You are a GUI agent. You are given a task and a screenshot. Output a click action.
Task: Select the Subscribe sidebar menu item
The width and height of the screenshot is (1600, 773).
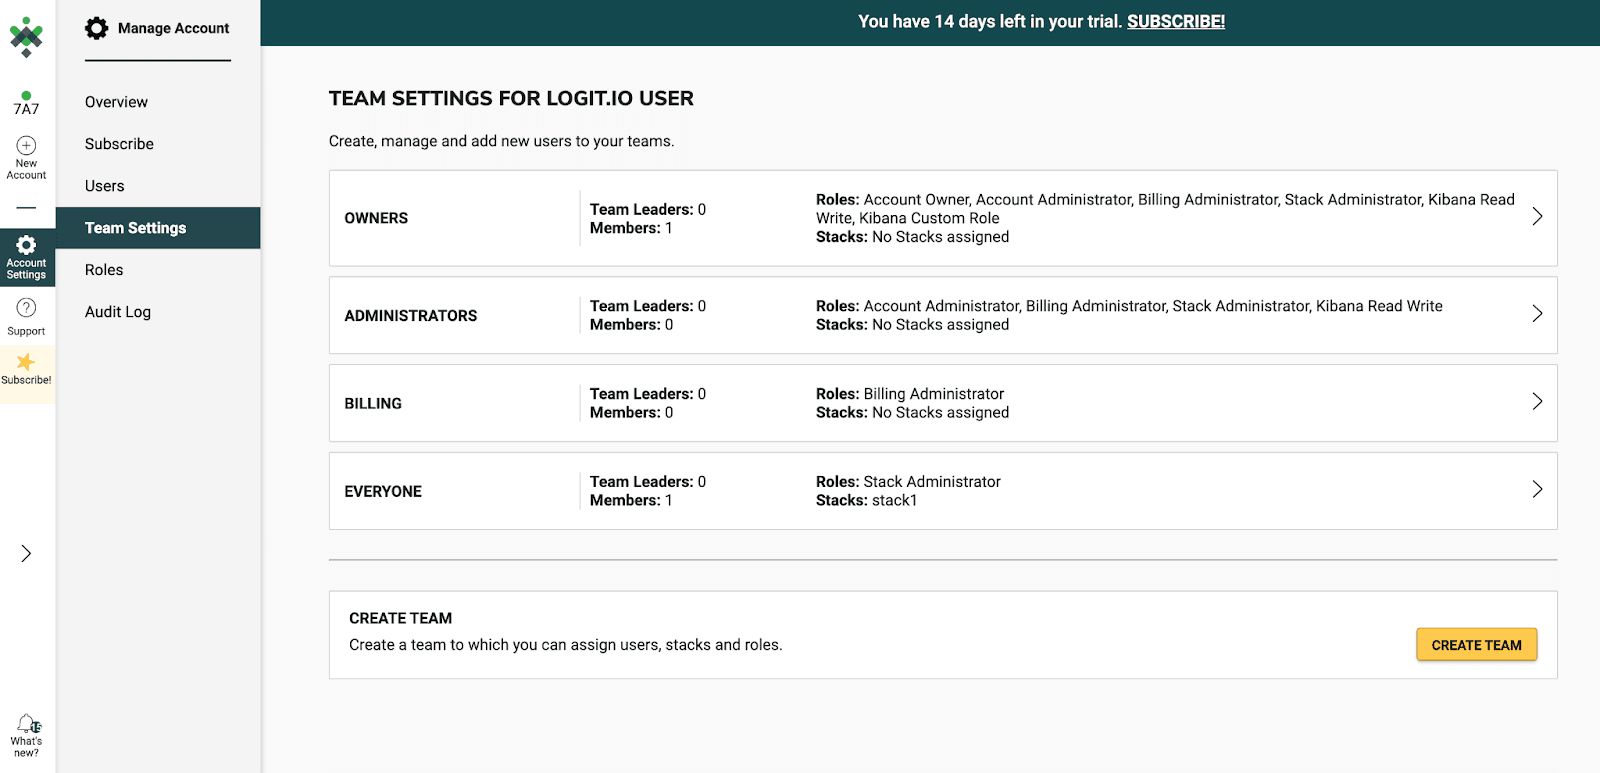point(119,144)
